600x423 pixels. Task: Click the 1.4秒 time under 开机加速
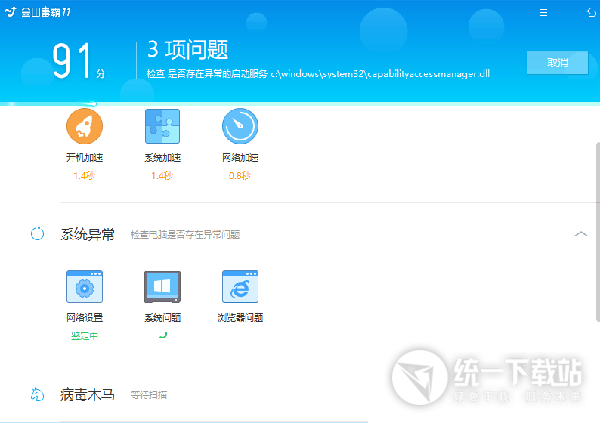click(x=84, y=175)
